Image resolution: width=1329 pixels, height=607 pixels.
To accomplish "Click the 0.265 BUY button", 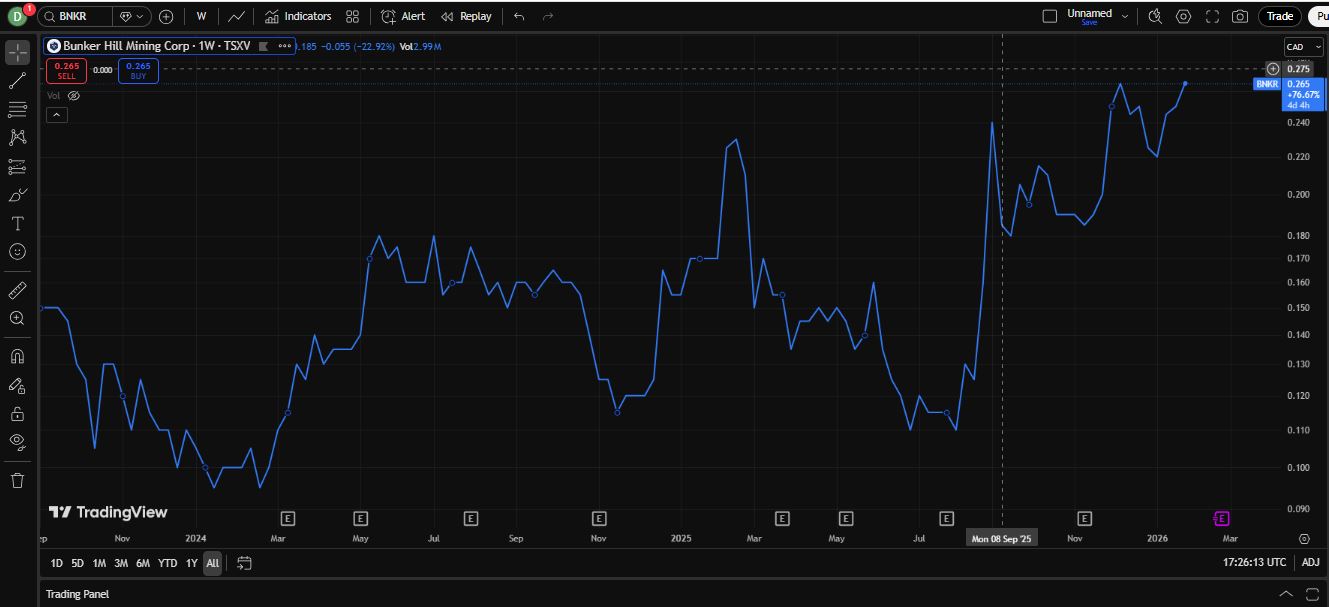I will (x=138, y=70).
